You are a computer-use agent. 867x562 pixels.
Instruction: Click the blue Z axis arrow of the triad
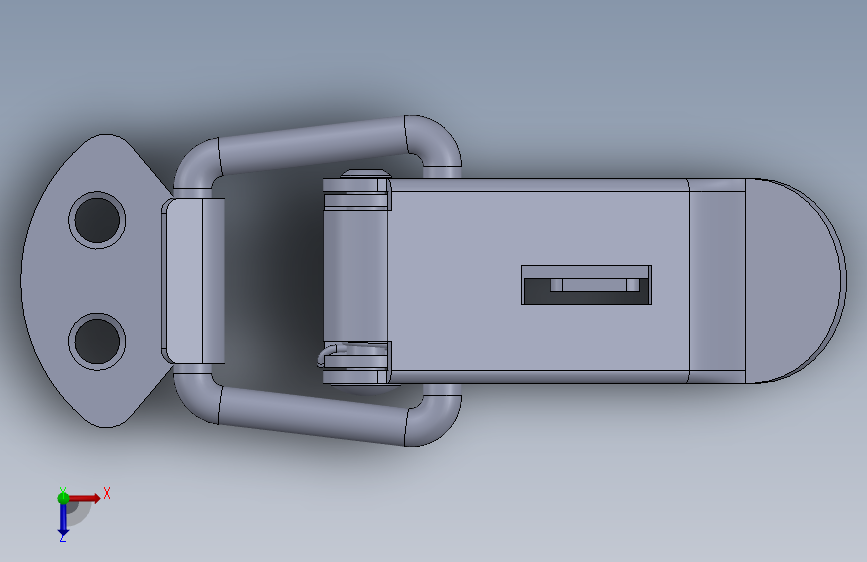(63, 520)
